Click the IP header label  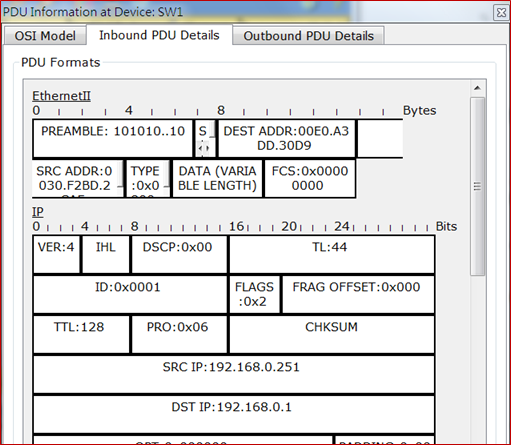[x=38, y=212]
